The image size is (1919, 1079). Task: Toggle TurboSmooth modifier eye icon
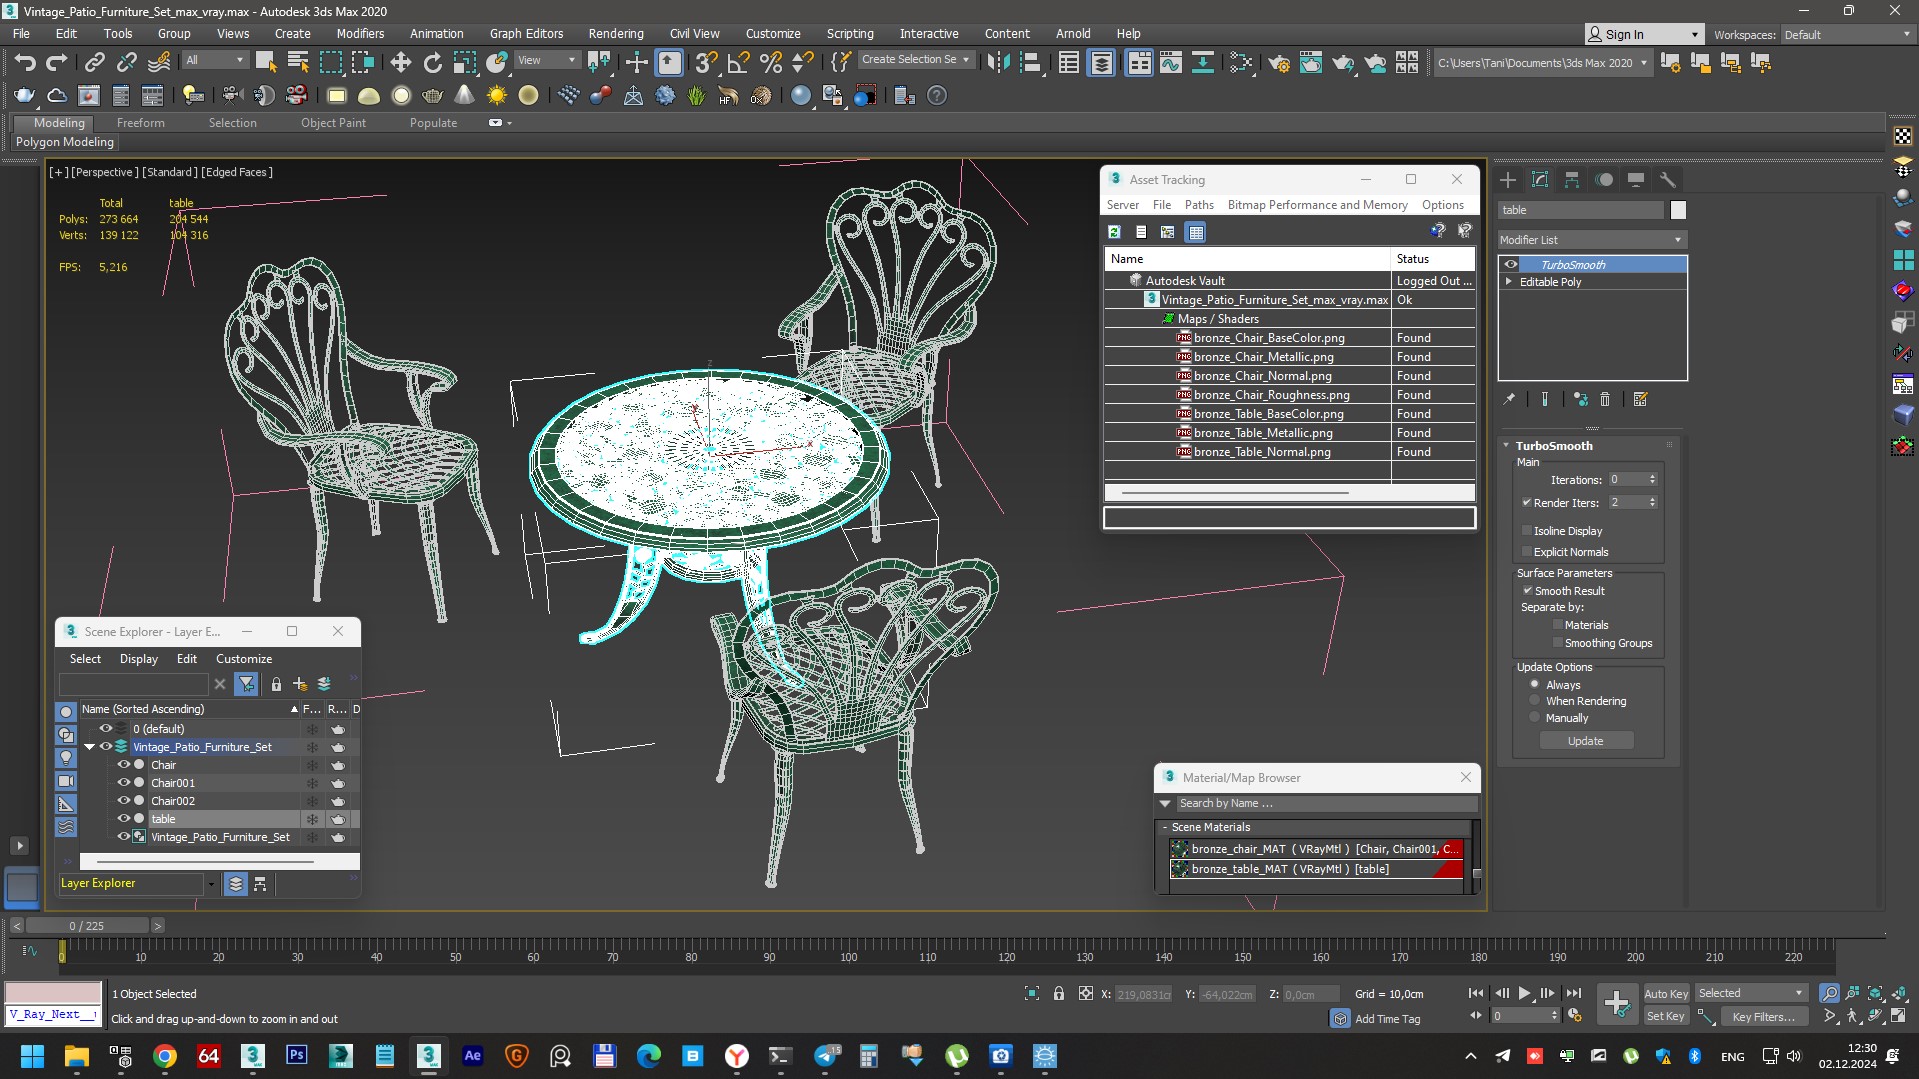(x=1511, y=265)
